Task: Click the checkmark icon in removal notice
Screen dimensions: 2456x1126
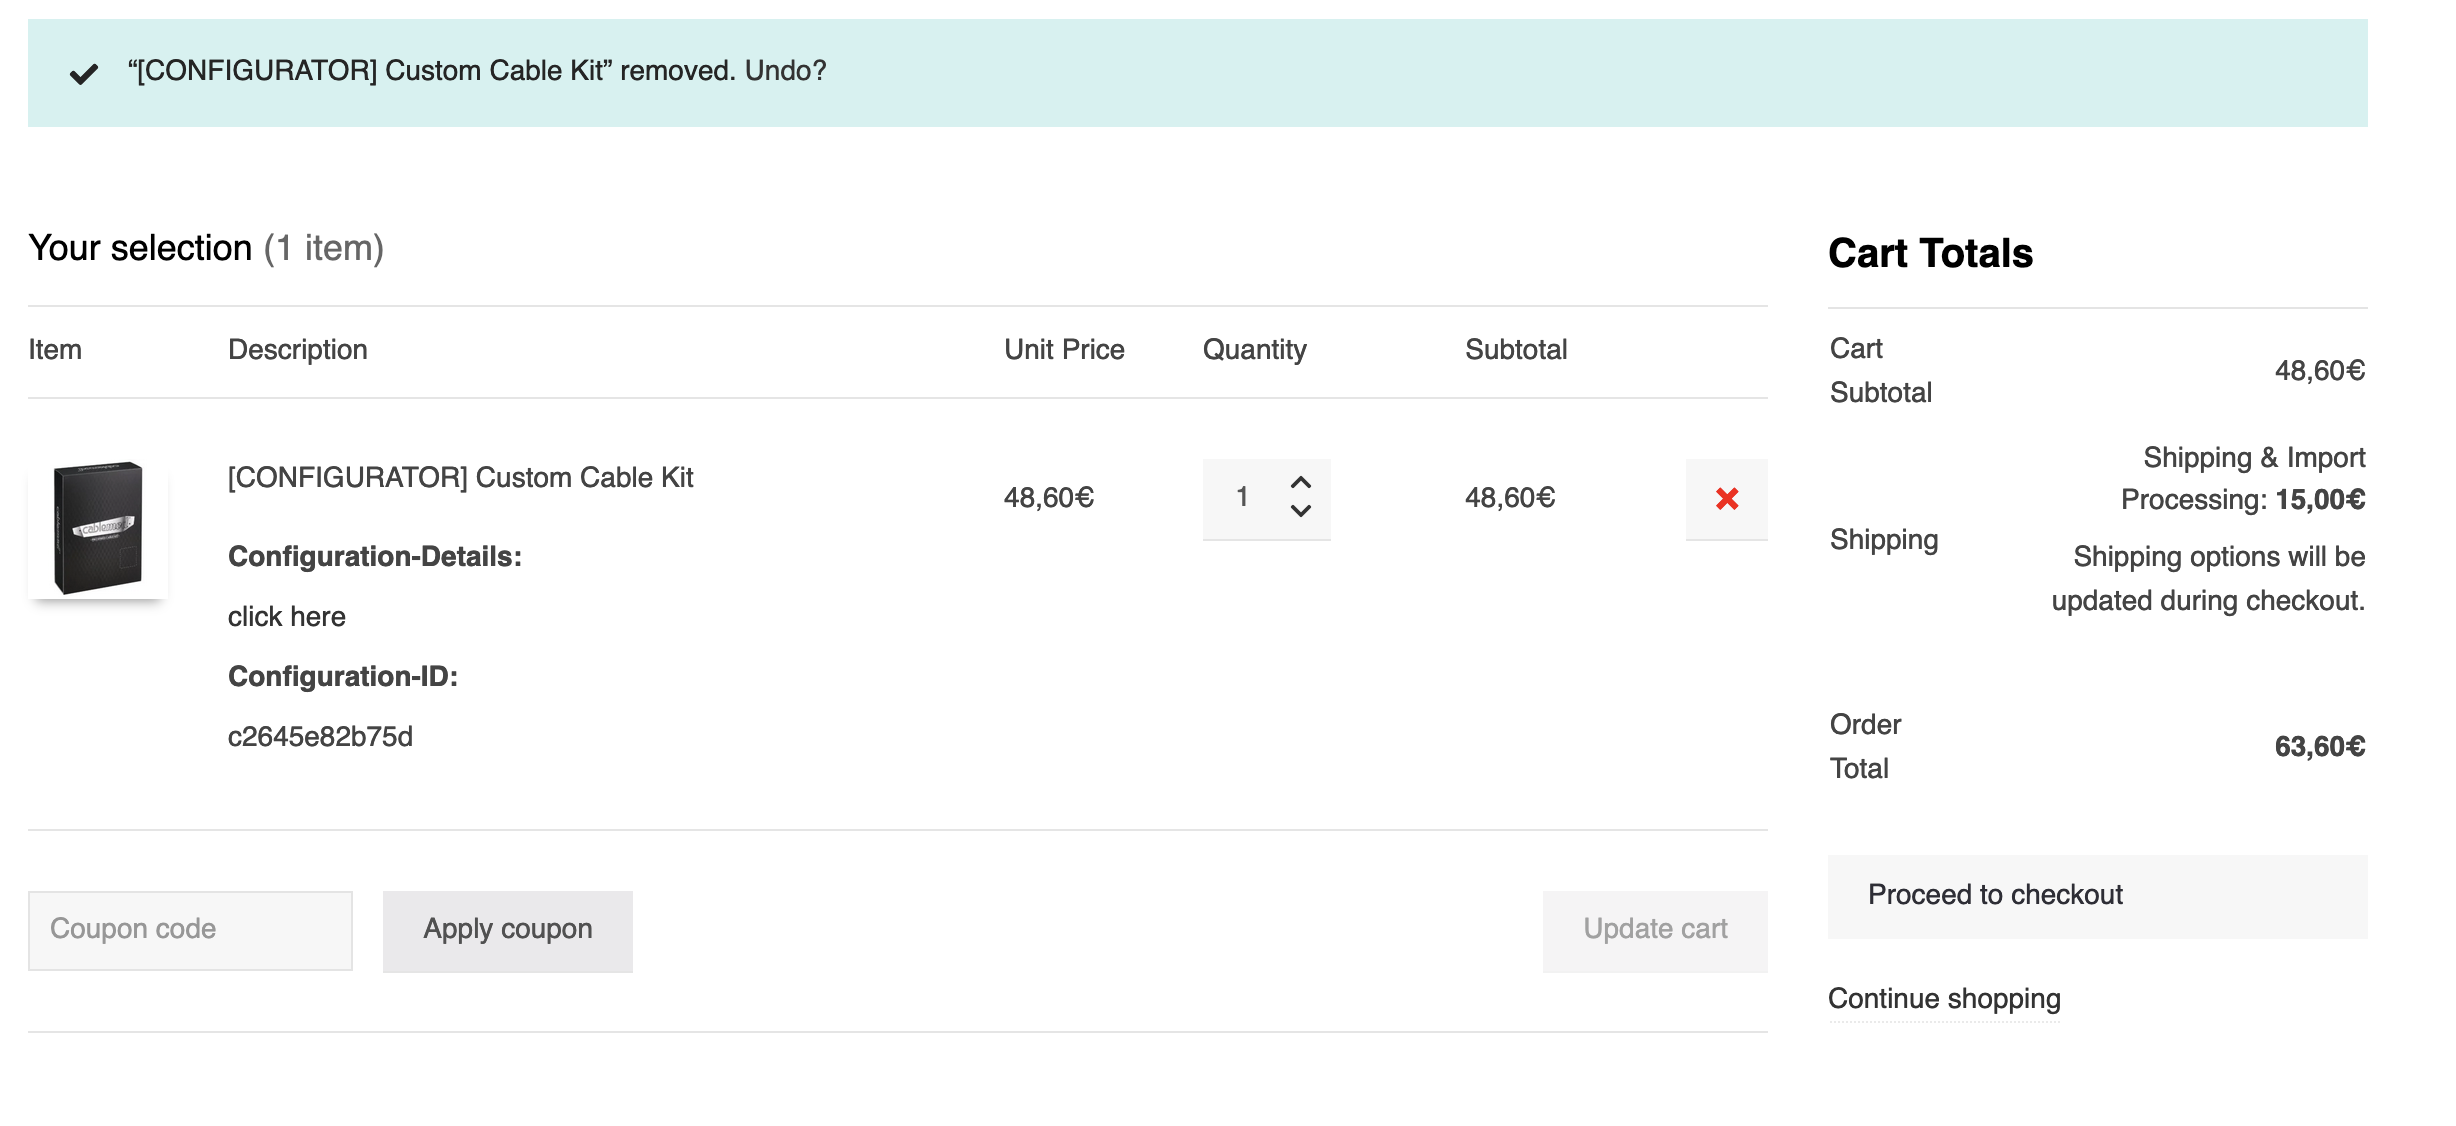Action: click(84, 73)
